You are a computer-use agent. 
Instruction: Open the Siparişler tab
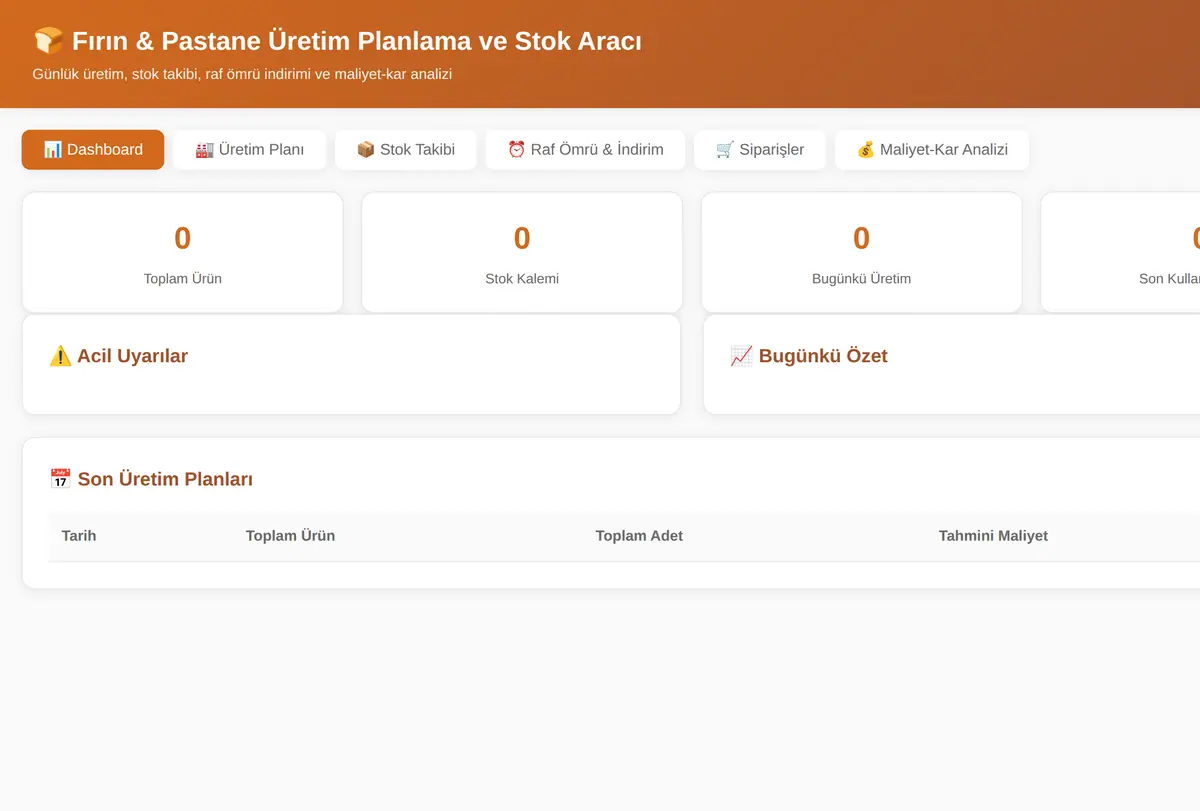760,150
